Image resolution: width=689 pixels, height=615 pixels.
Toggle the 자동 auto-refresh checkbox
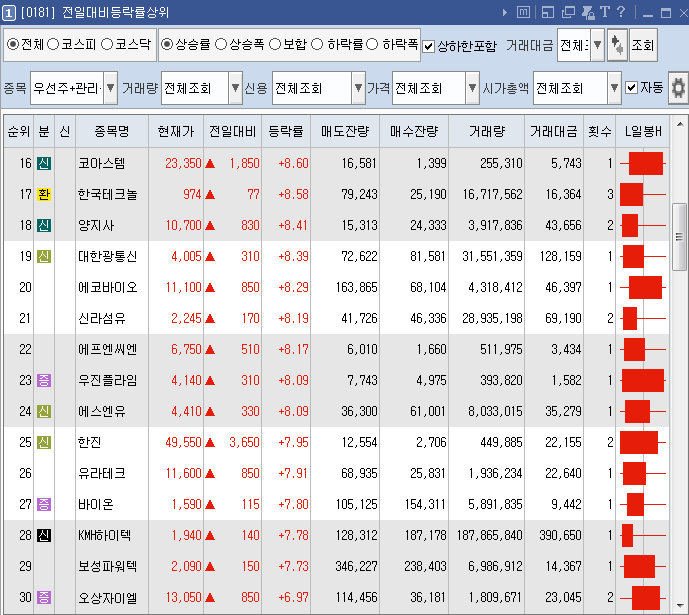631,87
